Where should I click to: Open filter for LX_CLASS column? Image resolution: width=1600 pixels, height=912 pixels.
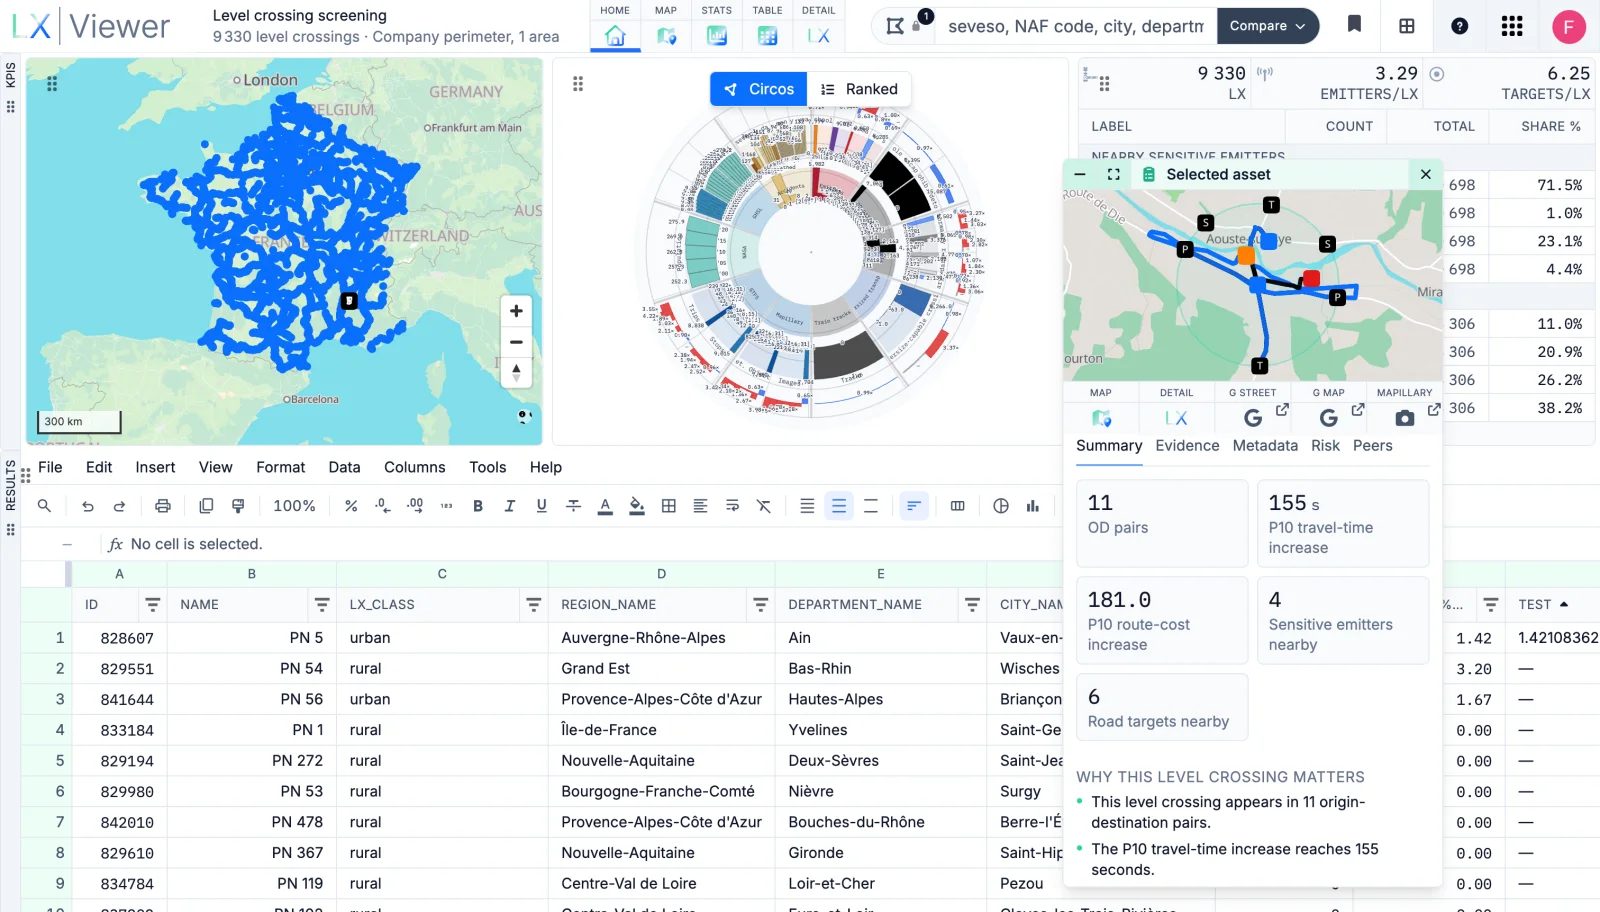pyautogui.click(x=534, y=605)
